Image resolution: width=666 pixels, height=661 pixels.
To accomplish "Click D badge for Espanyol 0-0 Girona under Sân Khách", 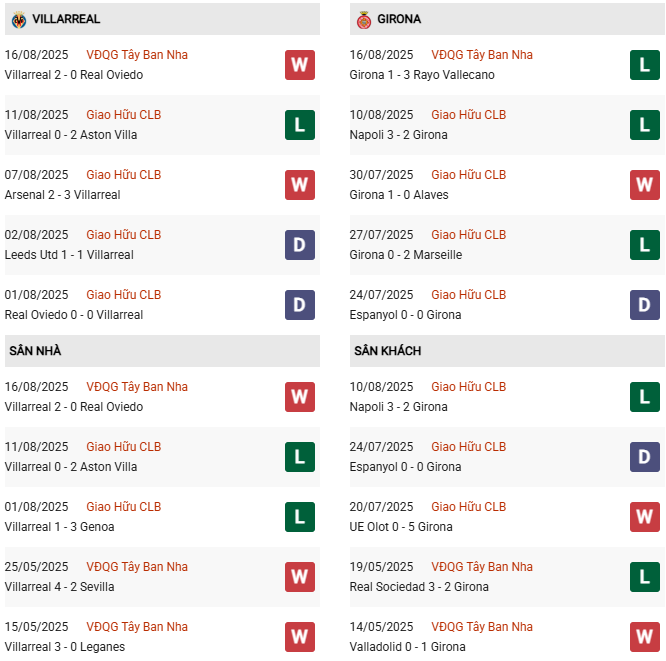I will pos(644,457).
